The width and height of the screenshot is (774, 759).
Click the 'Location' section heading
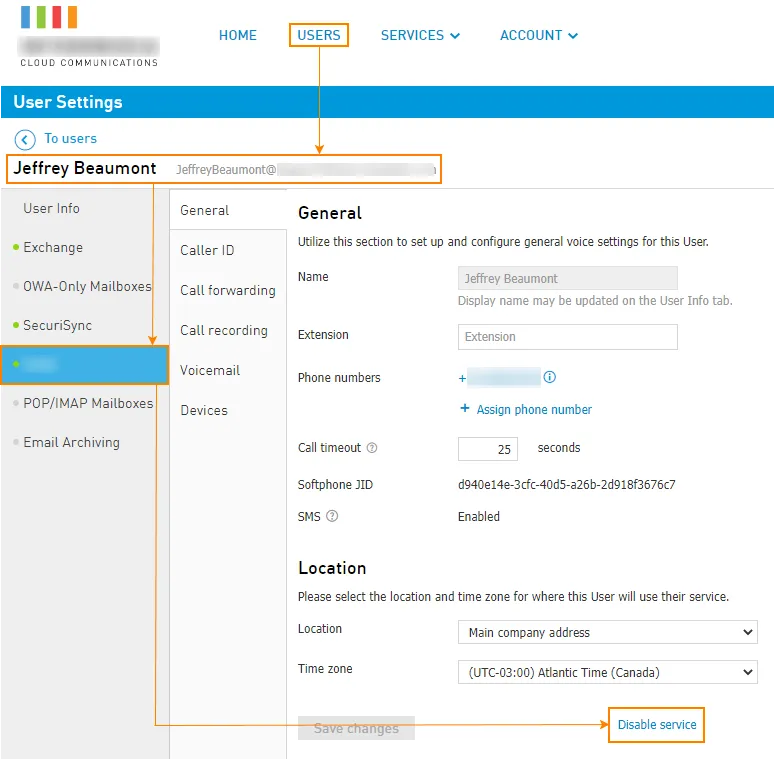point(332,568)
